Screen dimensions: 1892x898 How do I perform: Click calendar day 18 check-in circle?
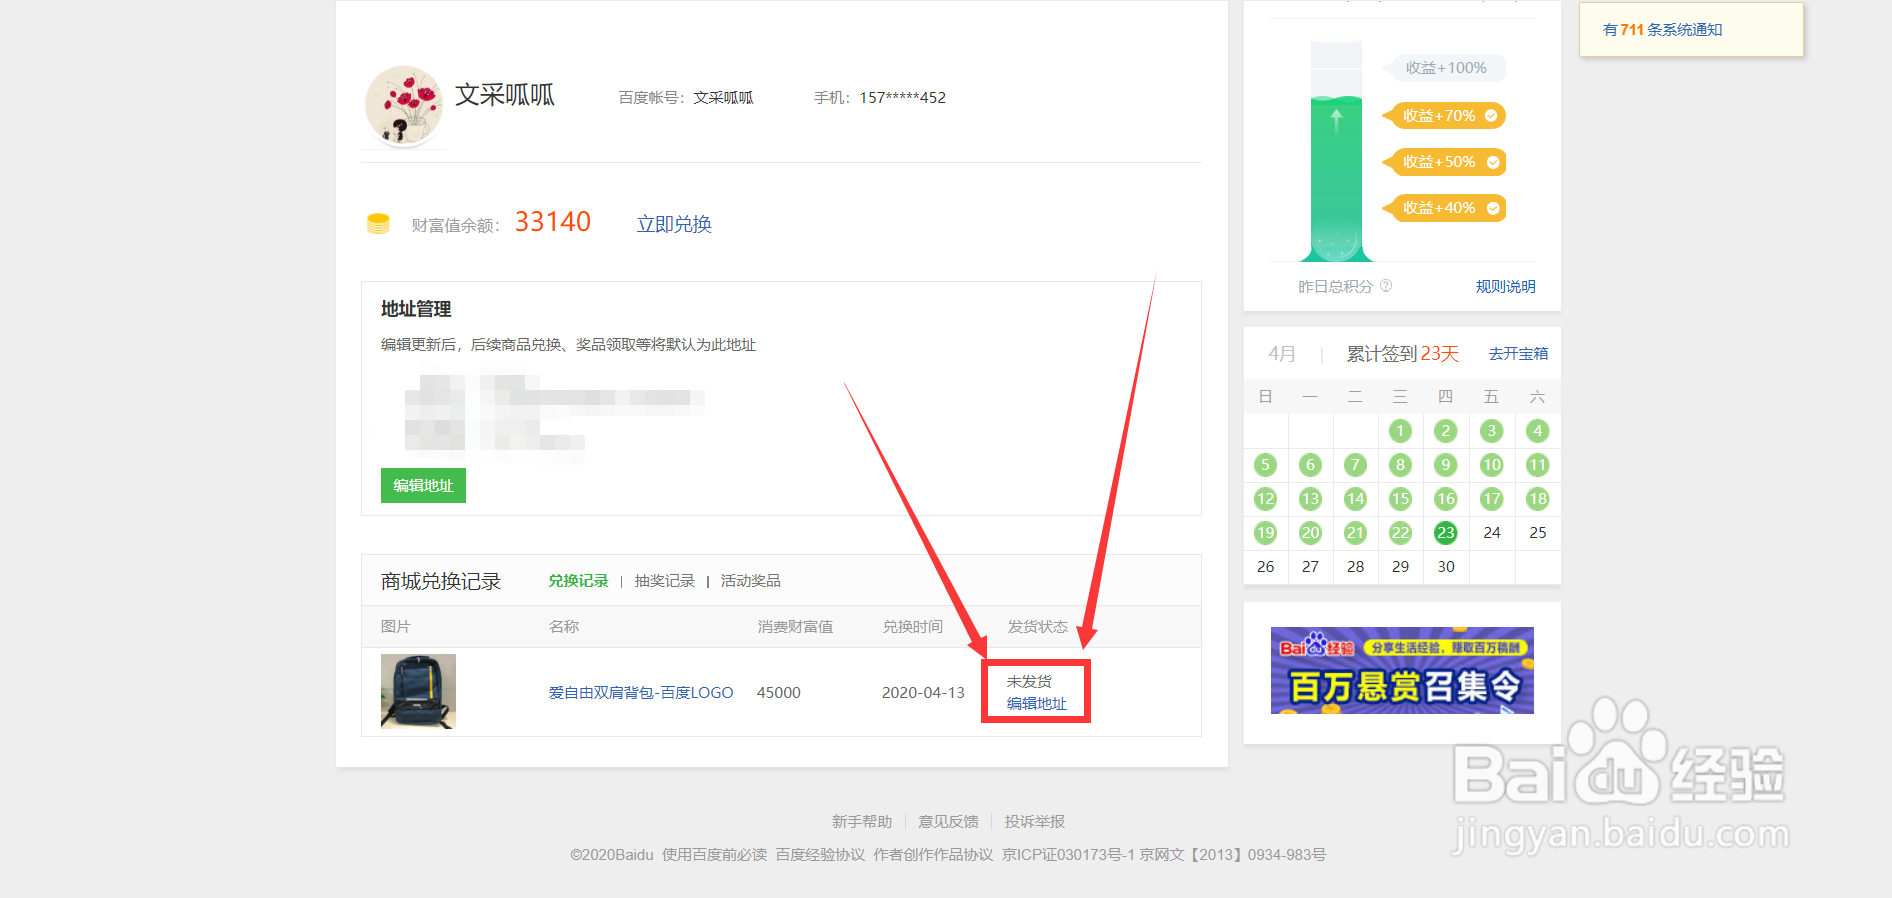pos(1538,499)
